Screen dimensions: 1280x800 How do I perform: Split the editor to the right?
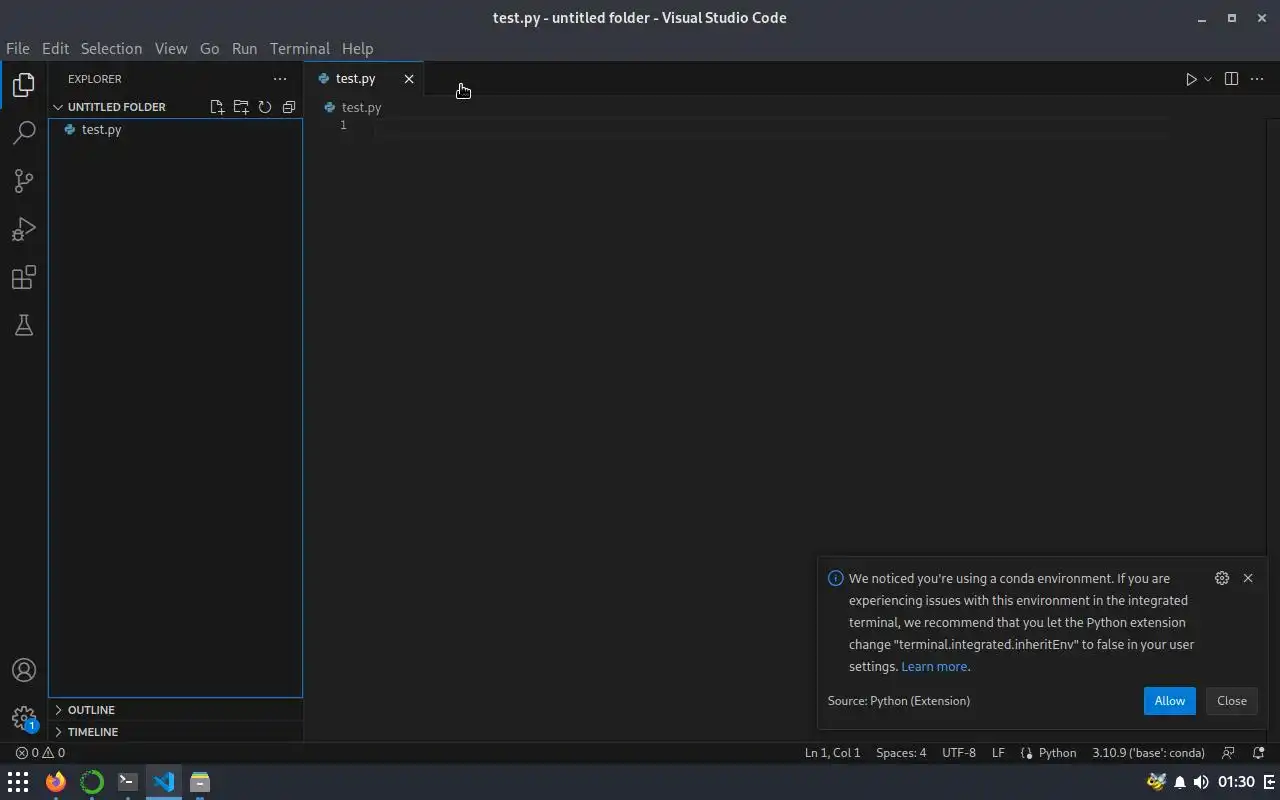pyautogui.click(x=1231, y=79)
